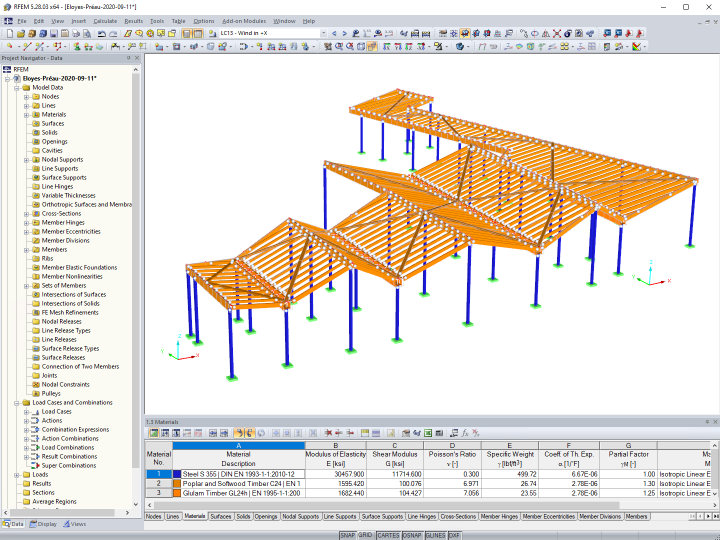Toggle DXF in the status bar
The width and height of the screenshot is (720, 540).
coord(454,535)
